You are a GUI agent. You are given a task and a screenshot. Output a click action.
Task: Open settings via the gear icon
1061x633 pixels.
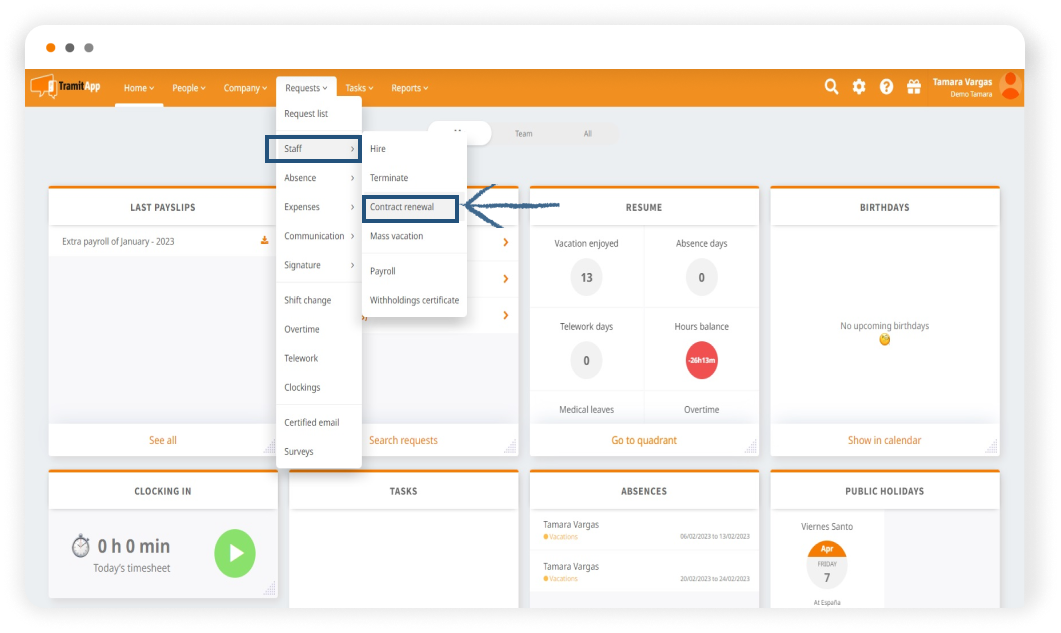(859, 87)
